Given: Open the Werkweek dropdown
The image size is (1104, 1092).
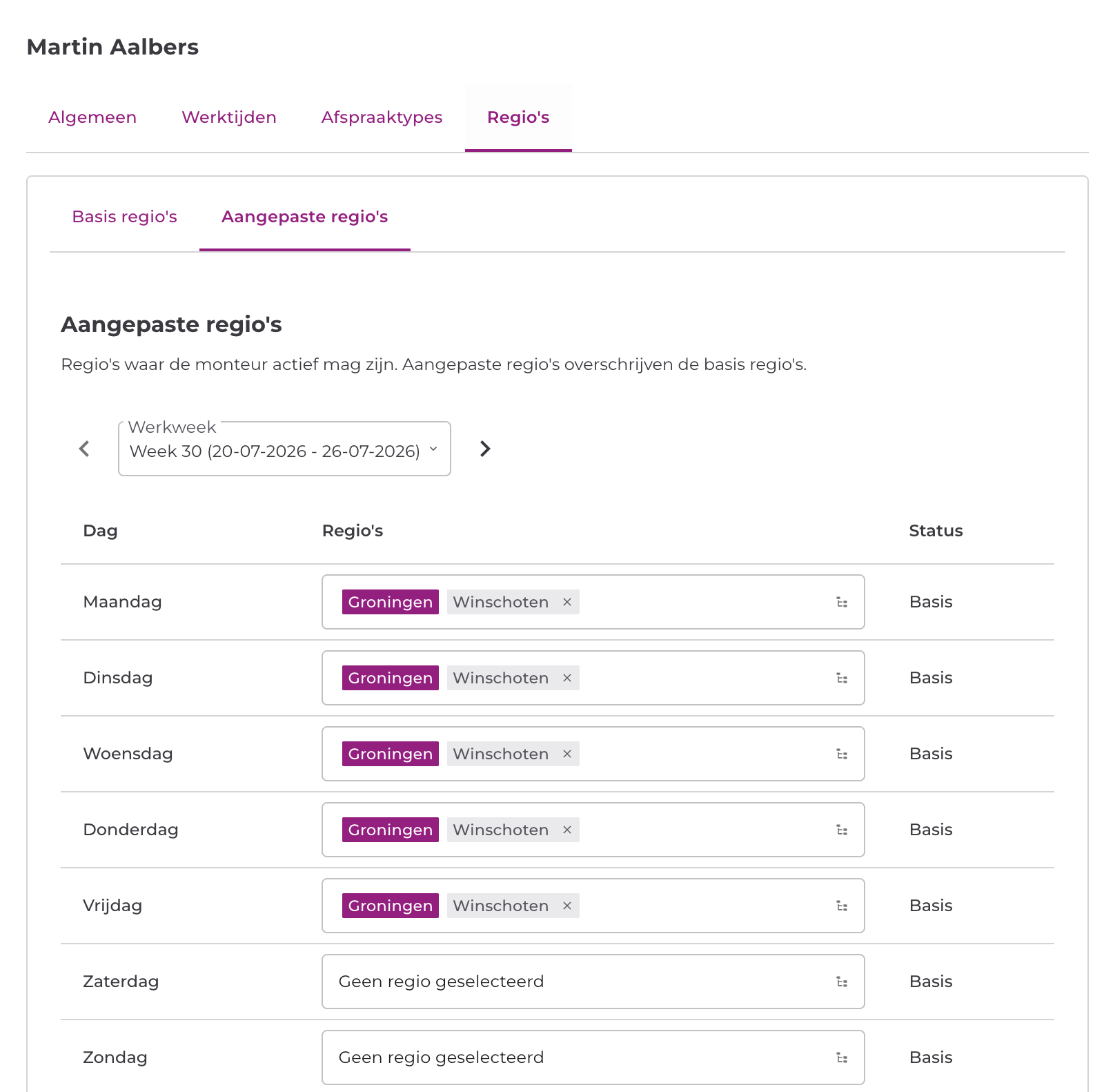Looking at the screenshot, I should point(284,449).
